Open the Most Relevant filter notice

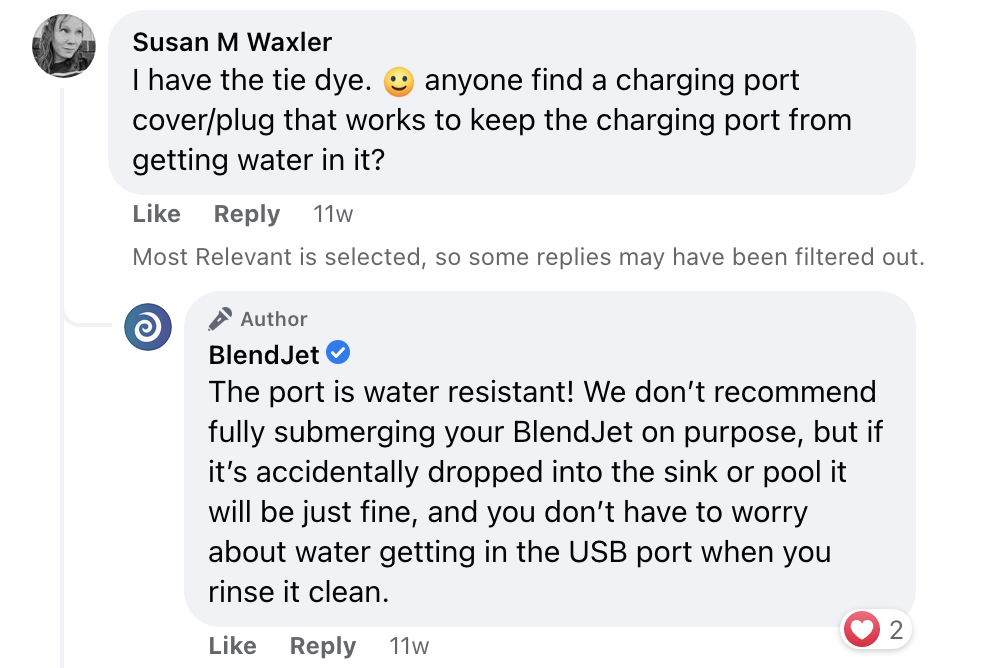coord(528,257)
